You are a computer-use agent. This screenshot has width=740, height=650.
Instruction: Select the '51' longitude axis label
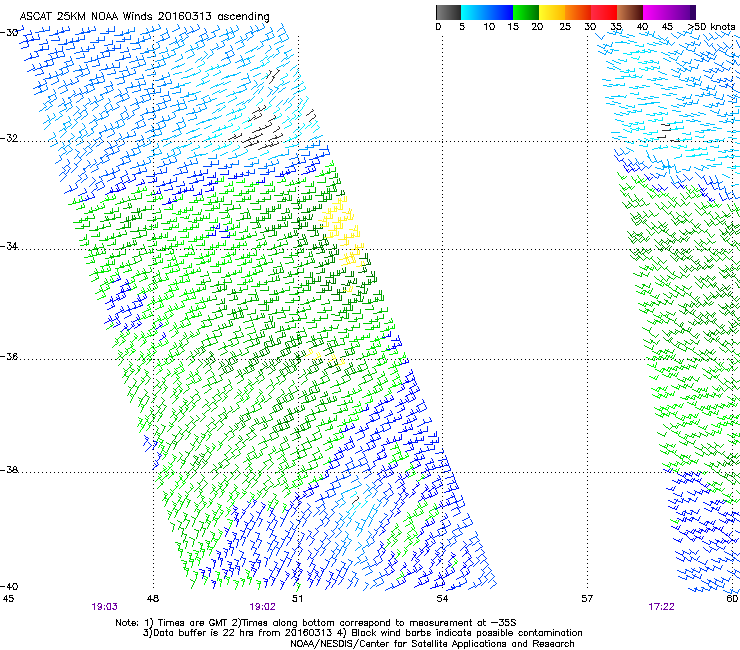point(297,599)
